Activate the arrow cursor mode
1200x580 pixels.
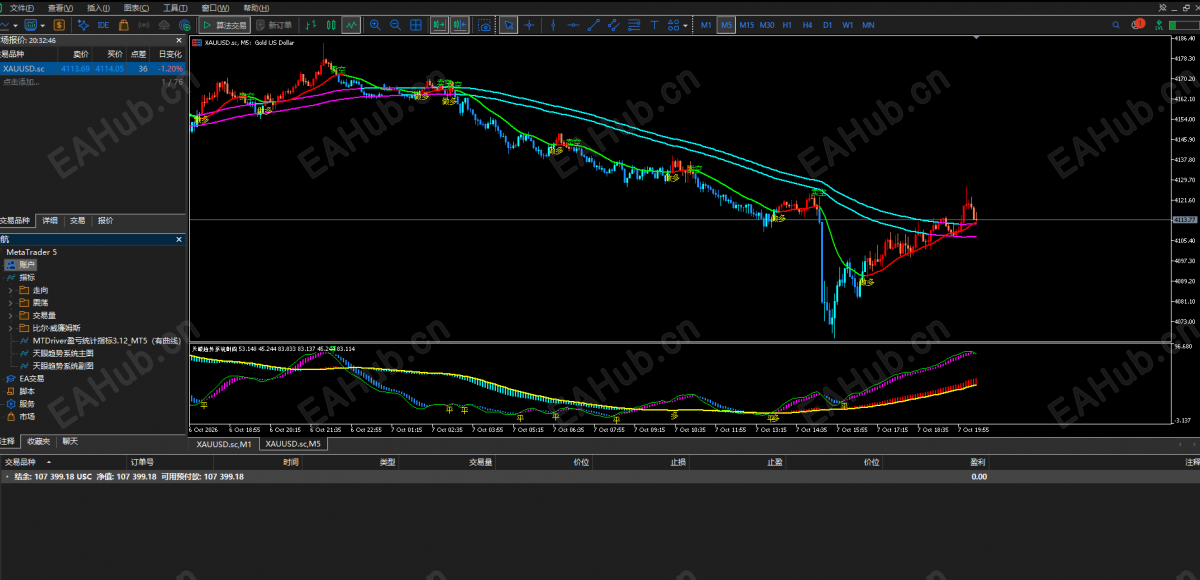coord(509,24)
